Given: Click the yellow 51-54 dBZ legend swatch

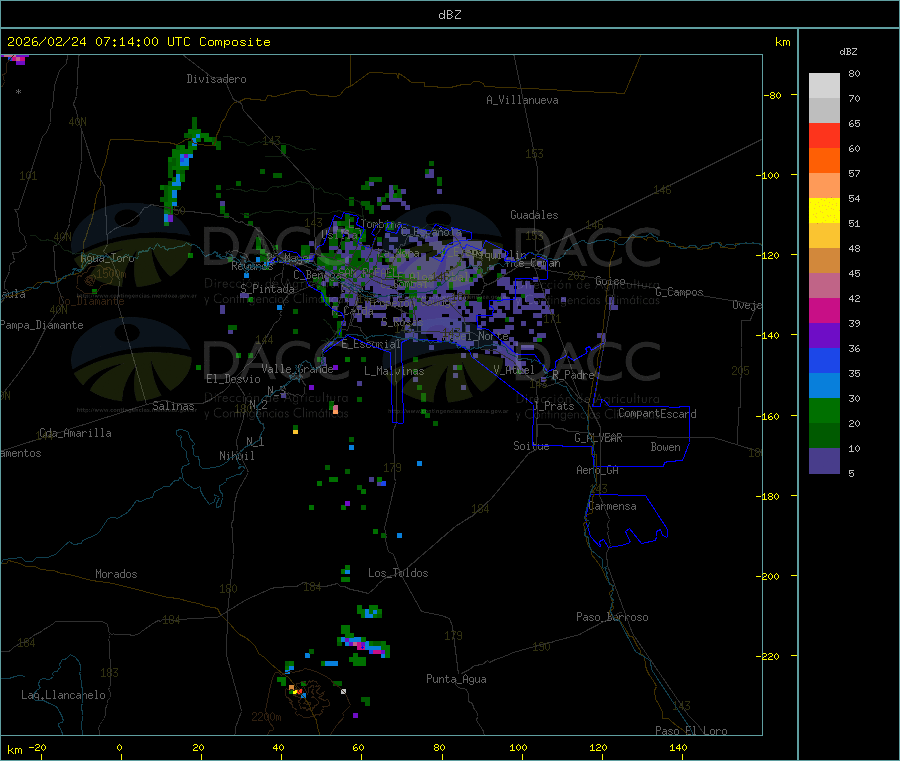Looking at the screenshot, I should [824, 211].
